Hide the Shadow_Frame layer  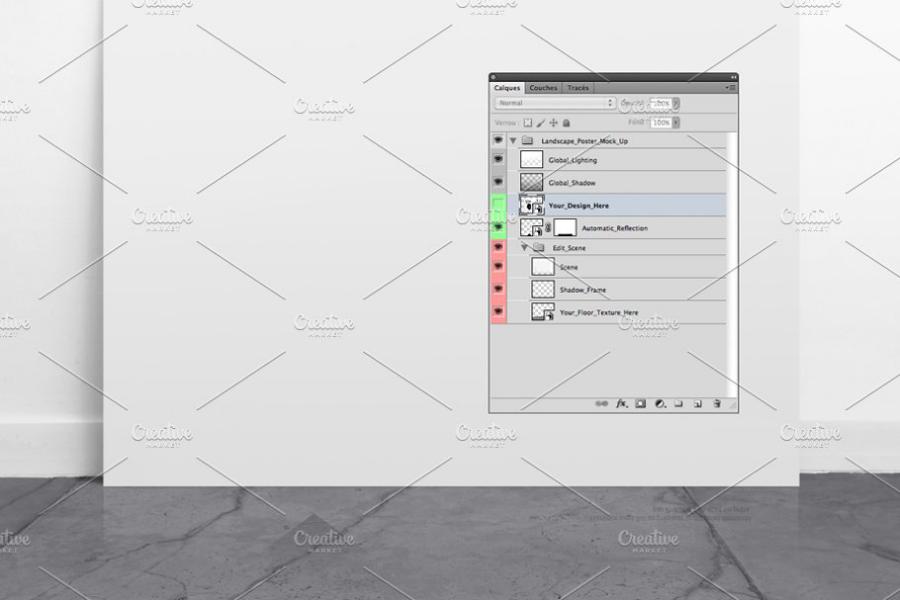click(498, 290)
